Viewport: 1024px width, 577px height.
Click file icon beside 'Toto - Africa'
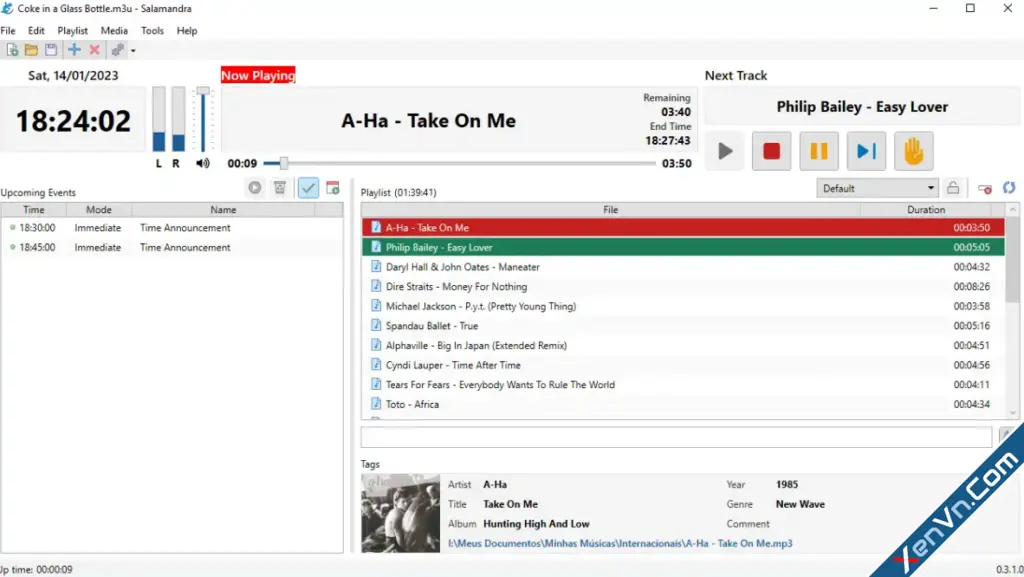point(376,403)
